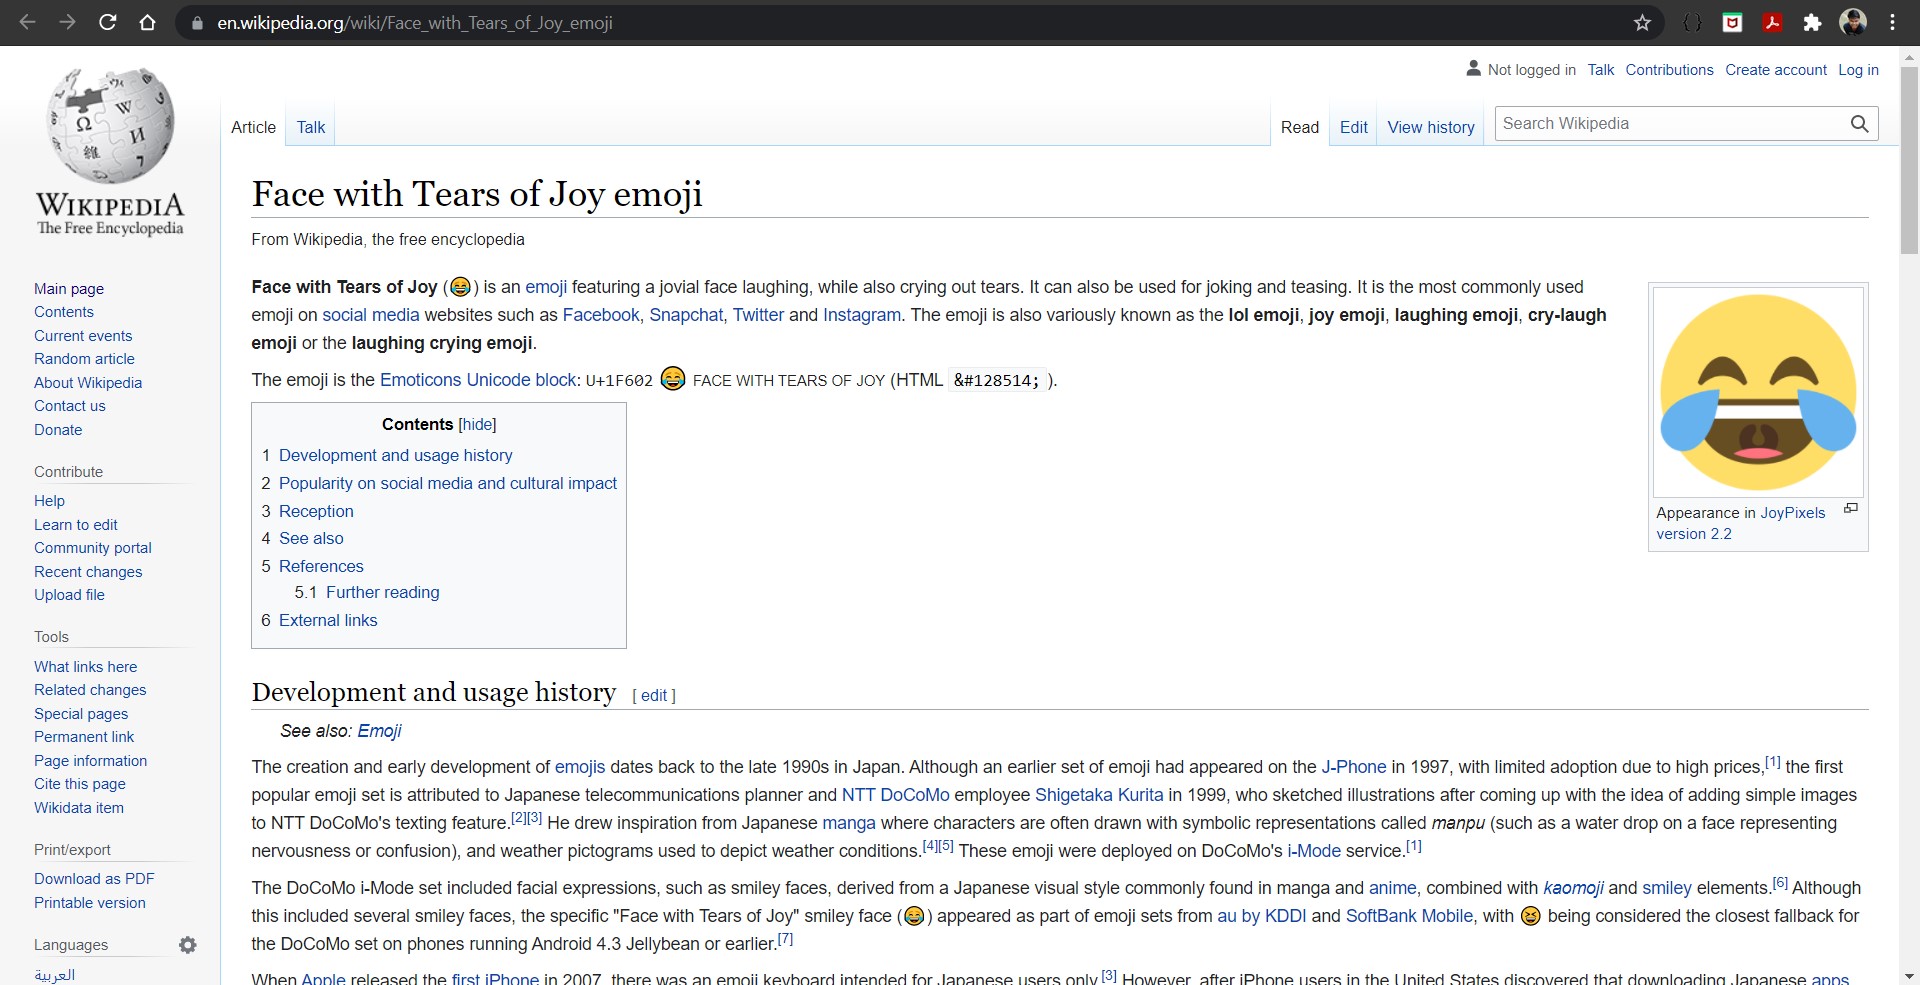The height and width of the screenshot is (985, 1920).
Task: Bookmark this page with the star icon
Action: point(1642,22)
